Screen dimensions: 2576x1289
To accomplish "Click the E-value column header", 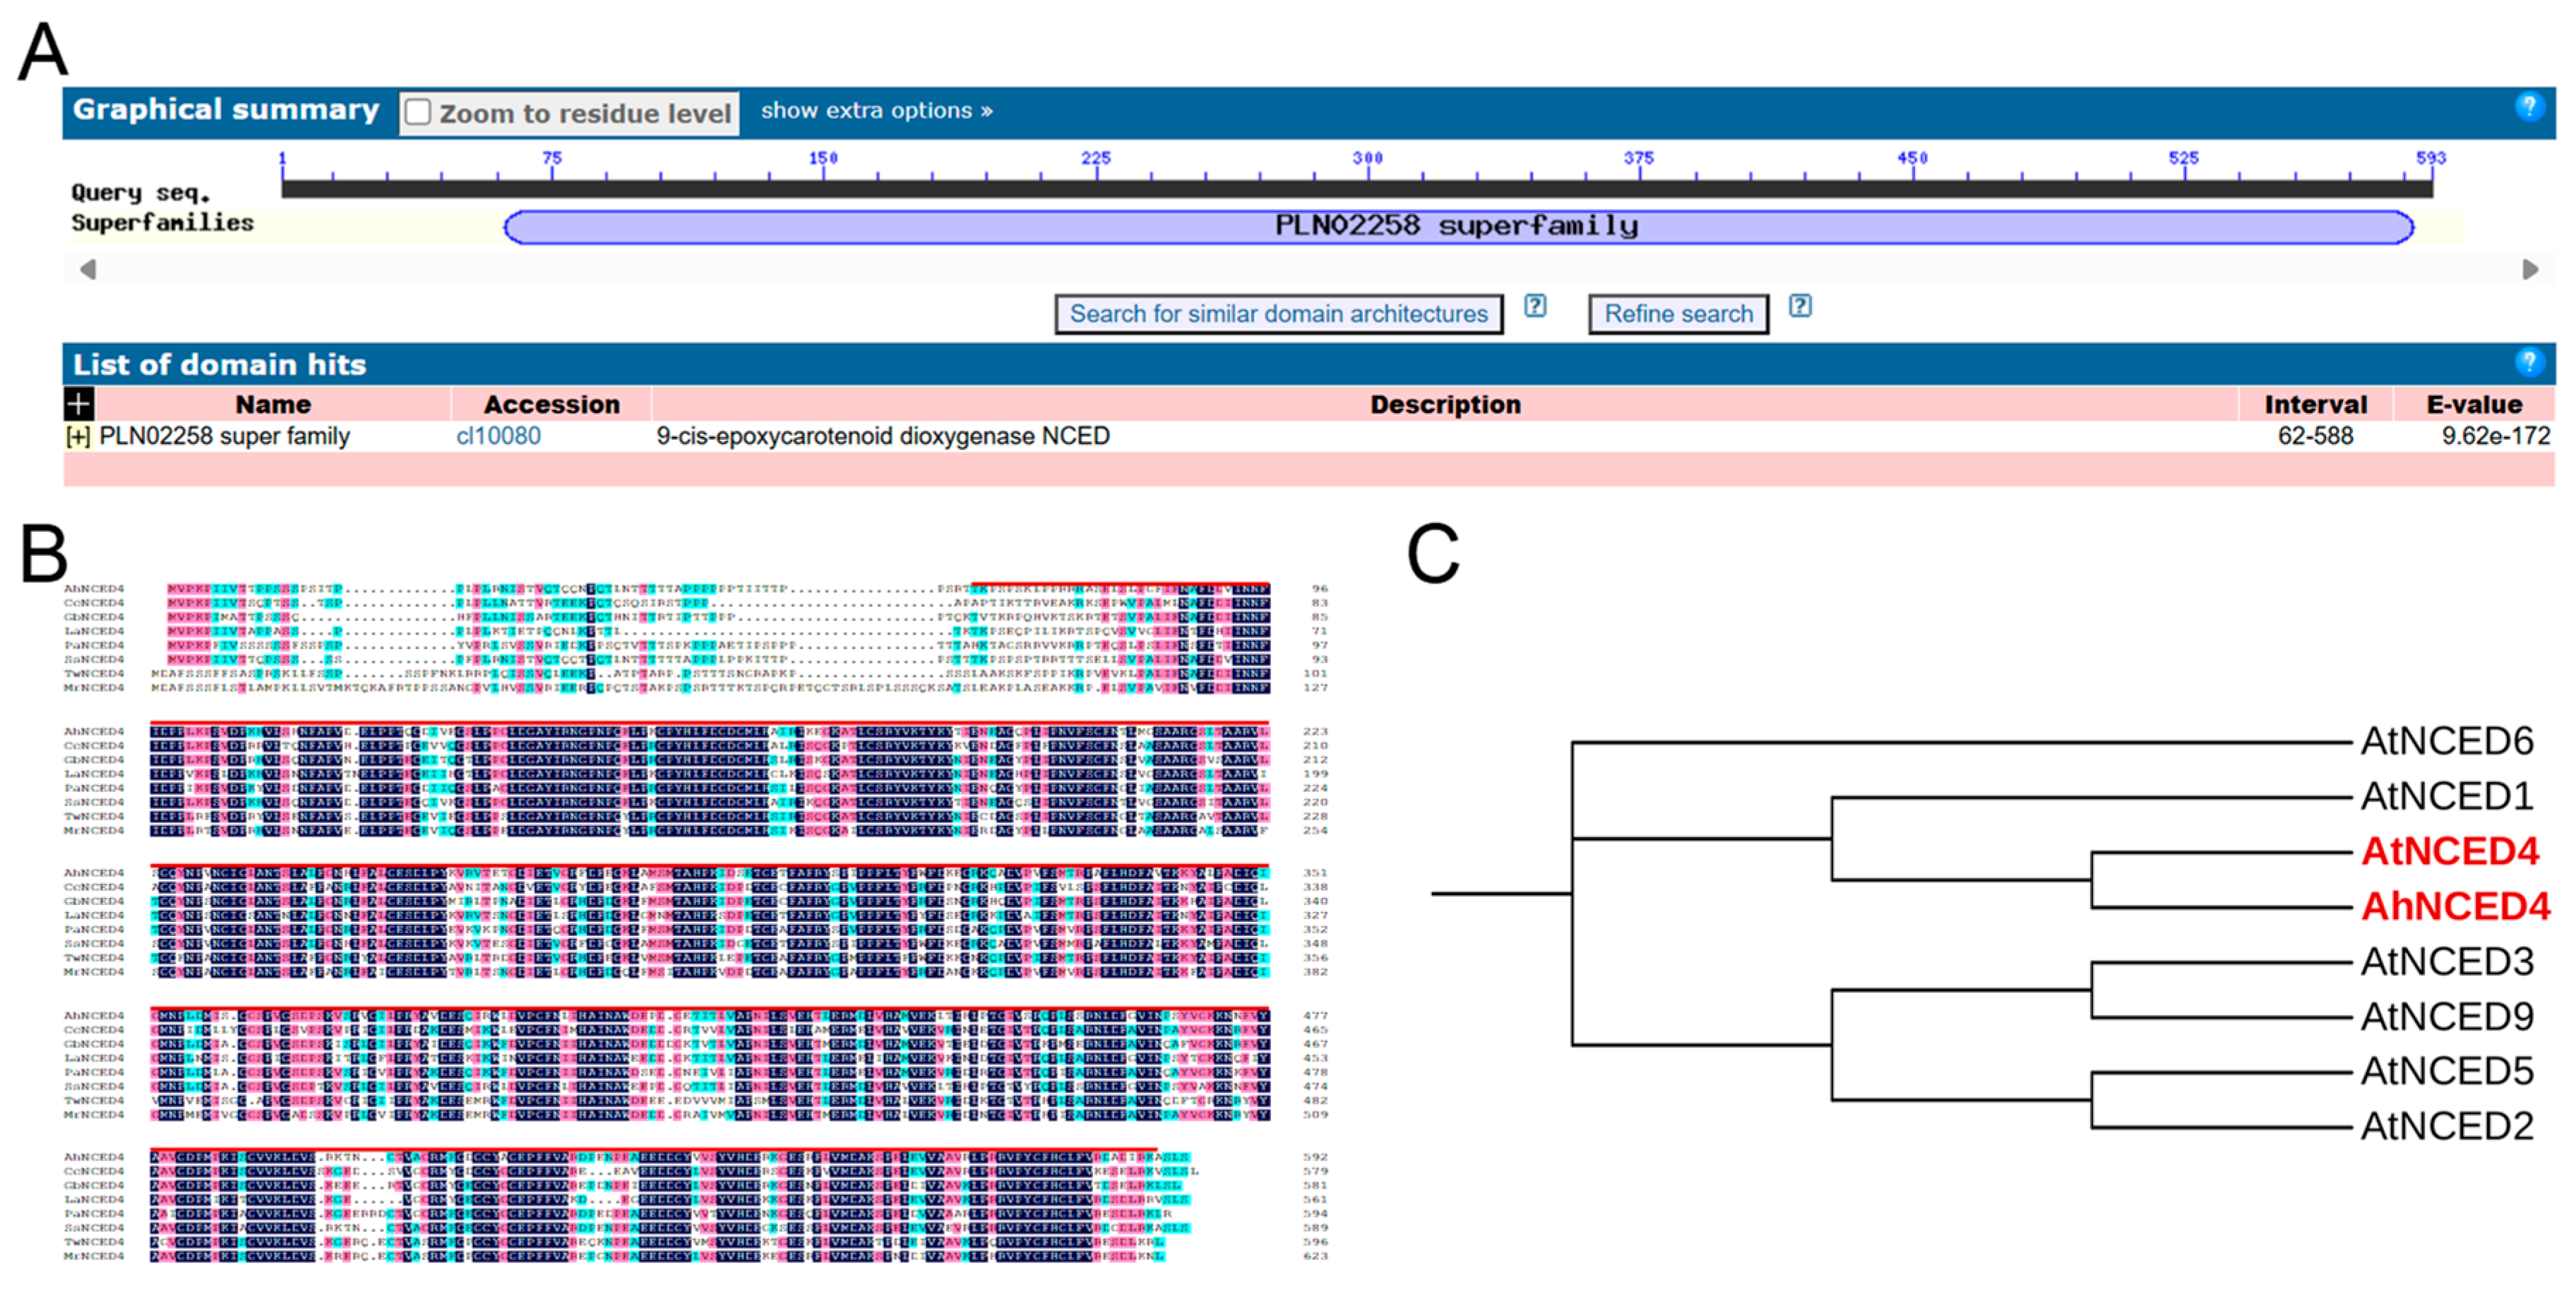I will tap(2473, 404).
